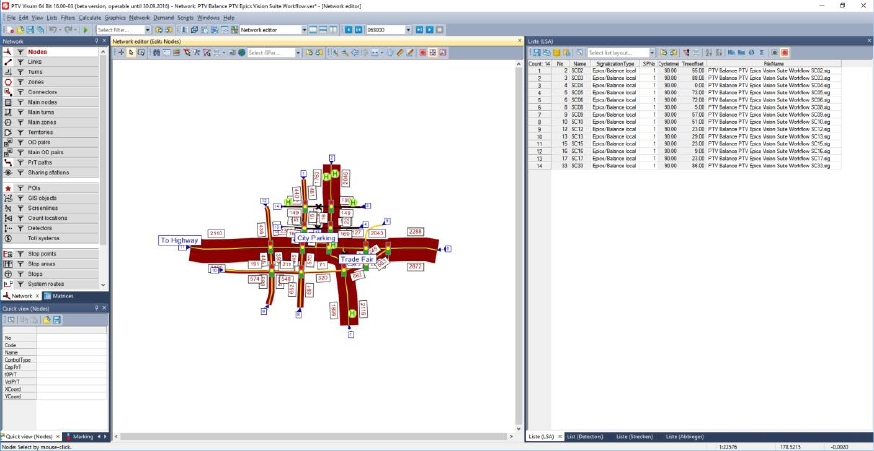874x451 pixels.
Task: Open the Select filter dropdown
Action: (147, 30)
